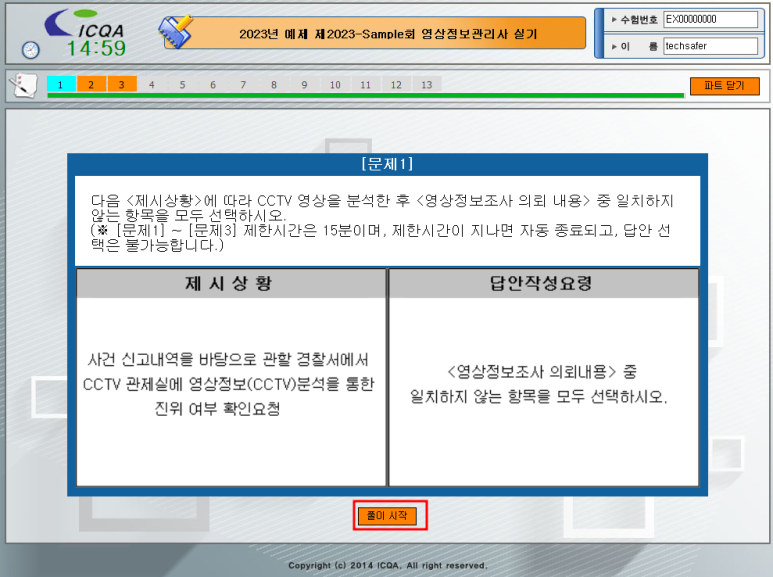
Task: Go to question 9
Action: coord(304,85)
